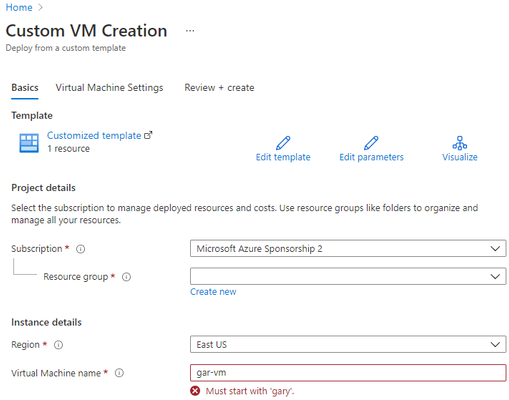Click the "Must start with 'gary'." error text

pos(250,391)
